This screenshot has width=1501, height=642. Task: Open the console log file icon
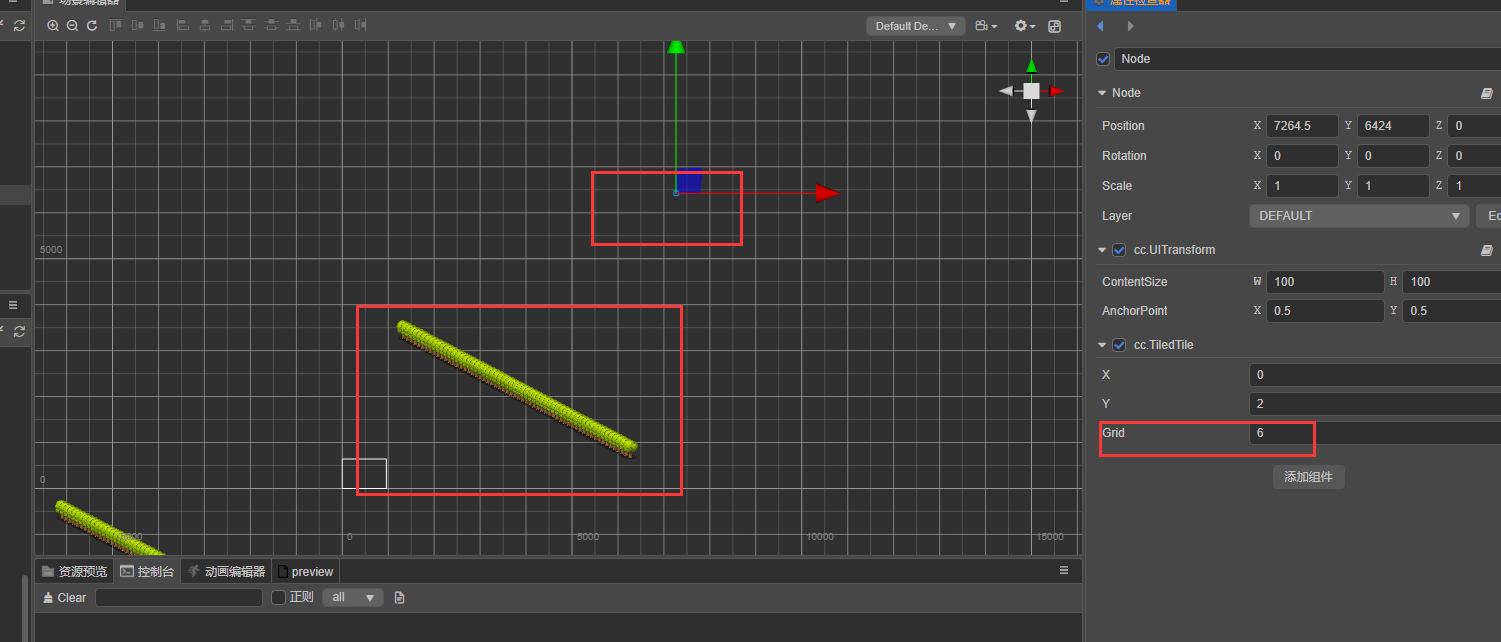[400, 598]
